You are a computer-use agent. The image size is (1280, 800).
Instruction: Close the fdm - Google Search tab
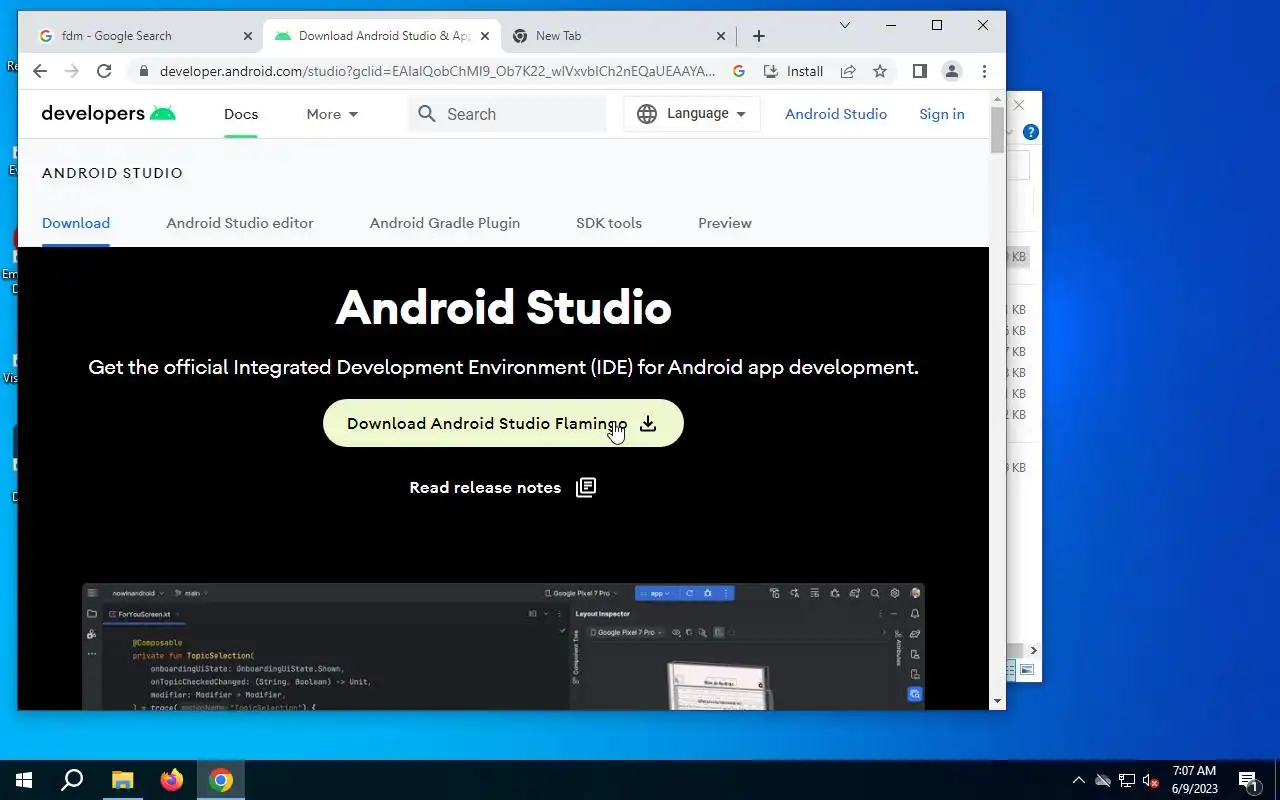(x=248, y=36)
